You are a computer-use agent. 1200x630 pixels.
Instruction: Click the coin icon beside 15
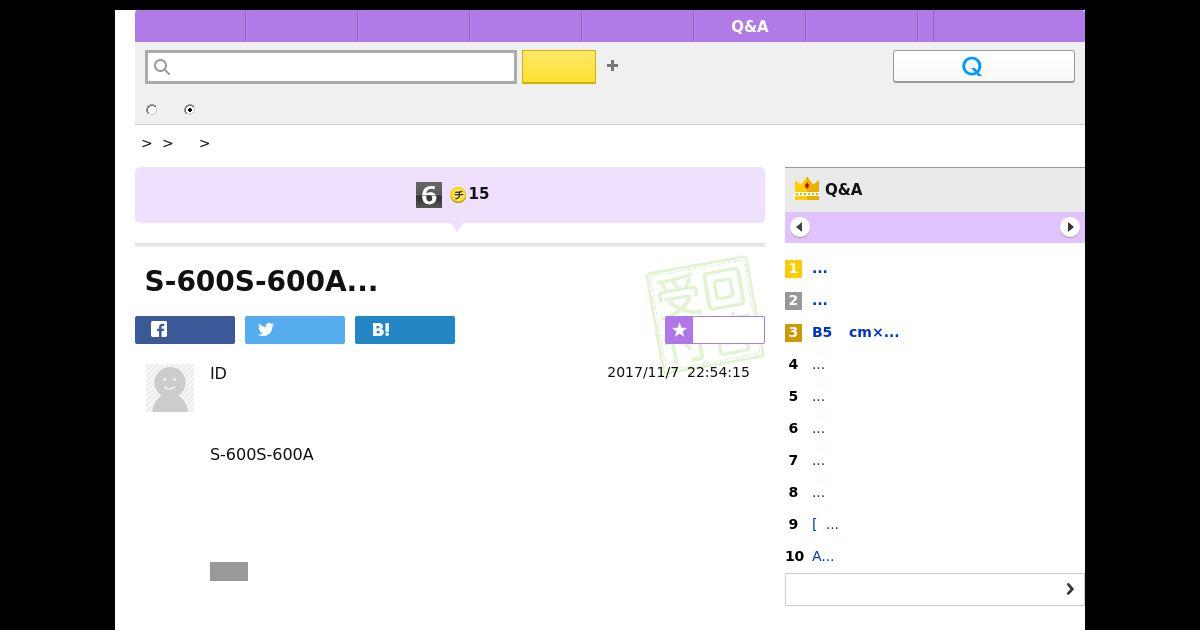pyautogui.click(x=458, y=195)
